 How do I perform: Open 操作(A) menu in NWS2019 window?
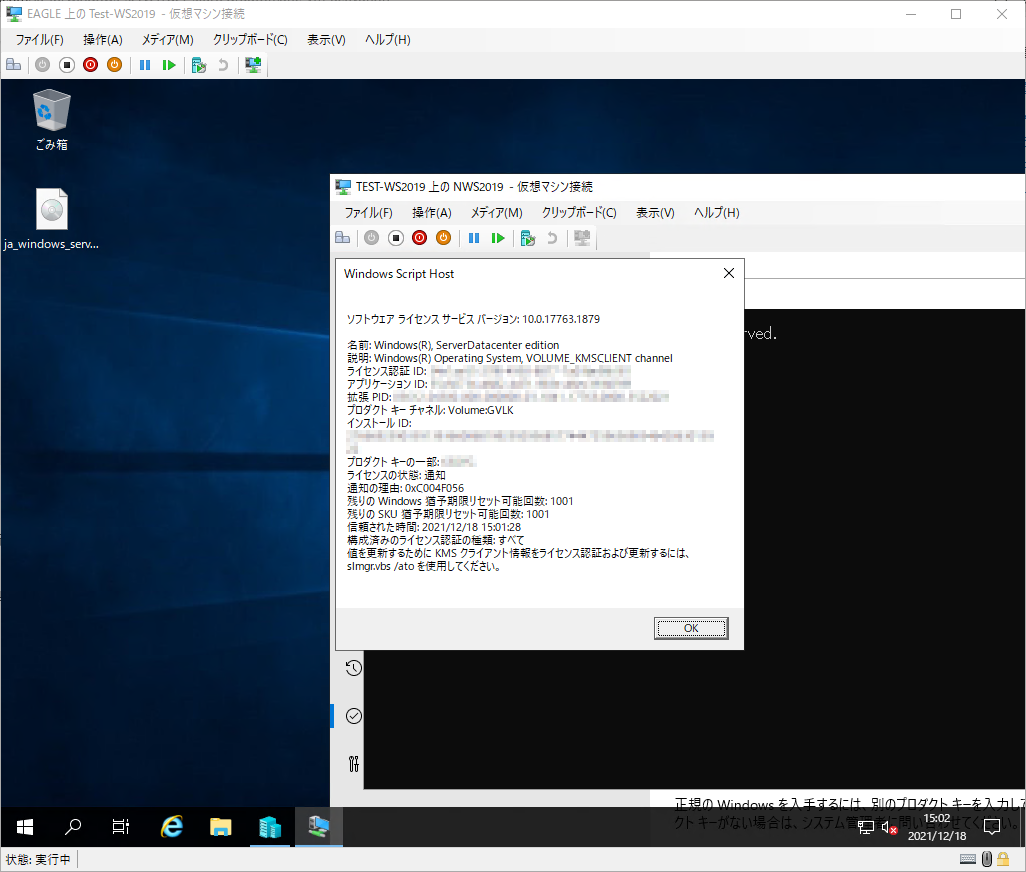(x=432, y=213)
